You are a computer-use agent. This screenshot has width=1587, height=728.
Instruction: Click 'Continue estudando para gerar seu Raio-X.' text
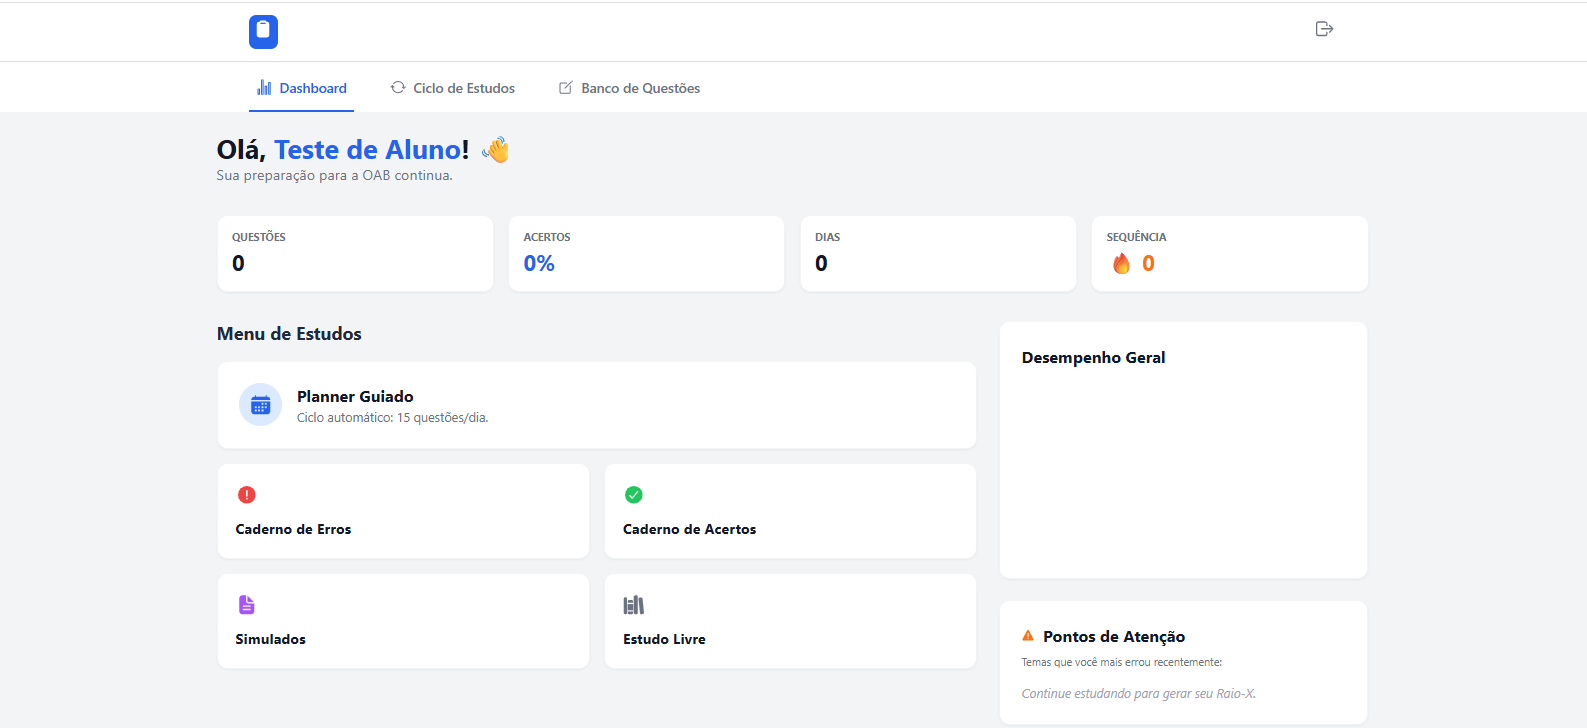(x=1139, y=694)
